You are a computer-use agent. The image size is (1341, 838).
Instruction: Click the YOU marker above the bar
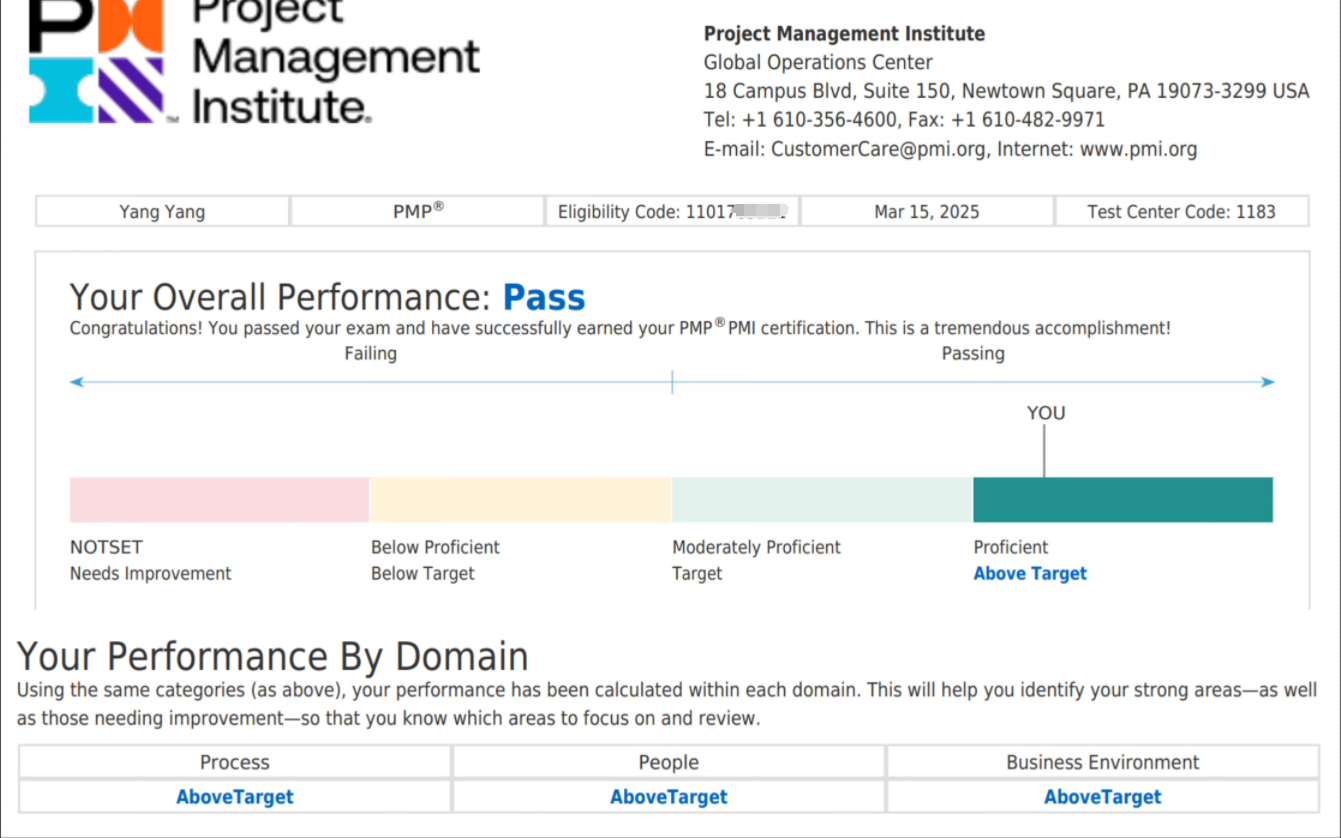tap(1046, 413)
